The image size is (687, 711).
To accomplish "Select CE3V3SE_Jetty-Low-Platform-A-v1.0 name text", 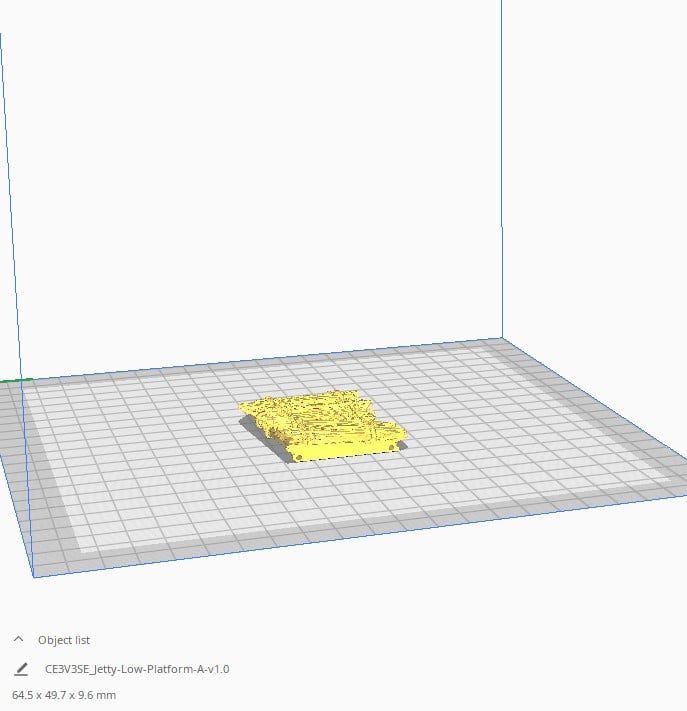I will pyautogui.click(x=137, y=669).
